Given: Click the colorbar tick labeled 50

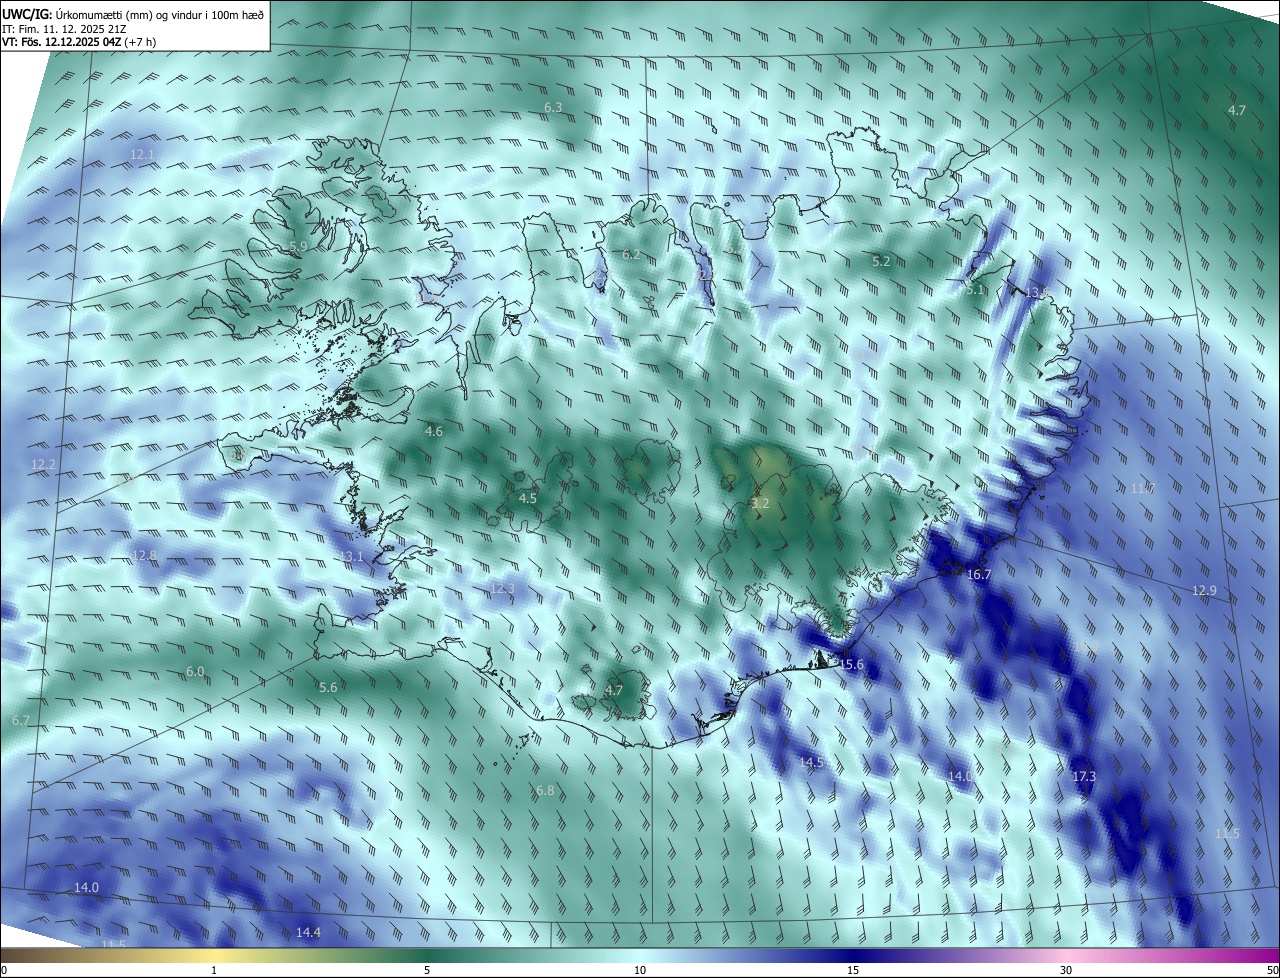Looking at the screenshot, I should click(x=1272, y=970).
